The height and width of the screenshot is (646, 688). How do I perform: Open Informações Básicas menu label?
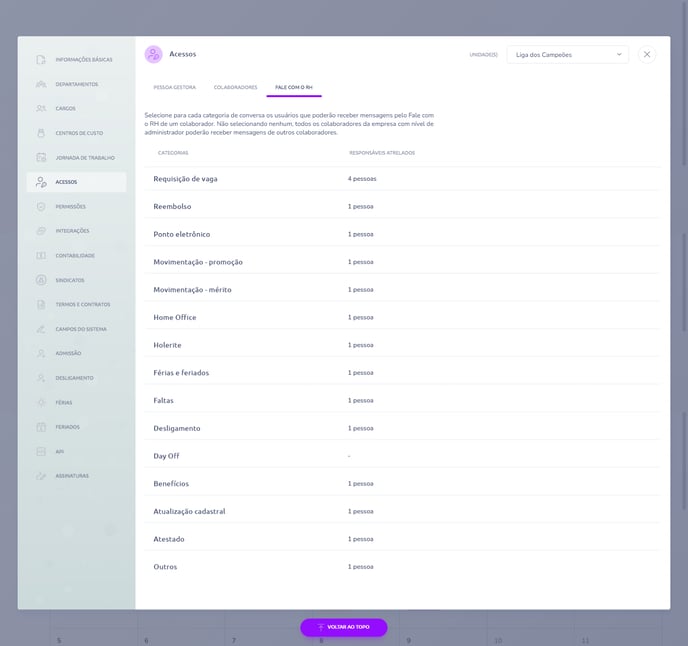84,60
